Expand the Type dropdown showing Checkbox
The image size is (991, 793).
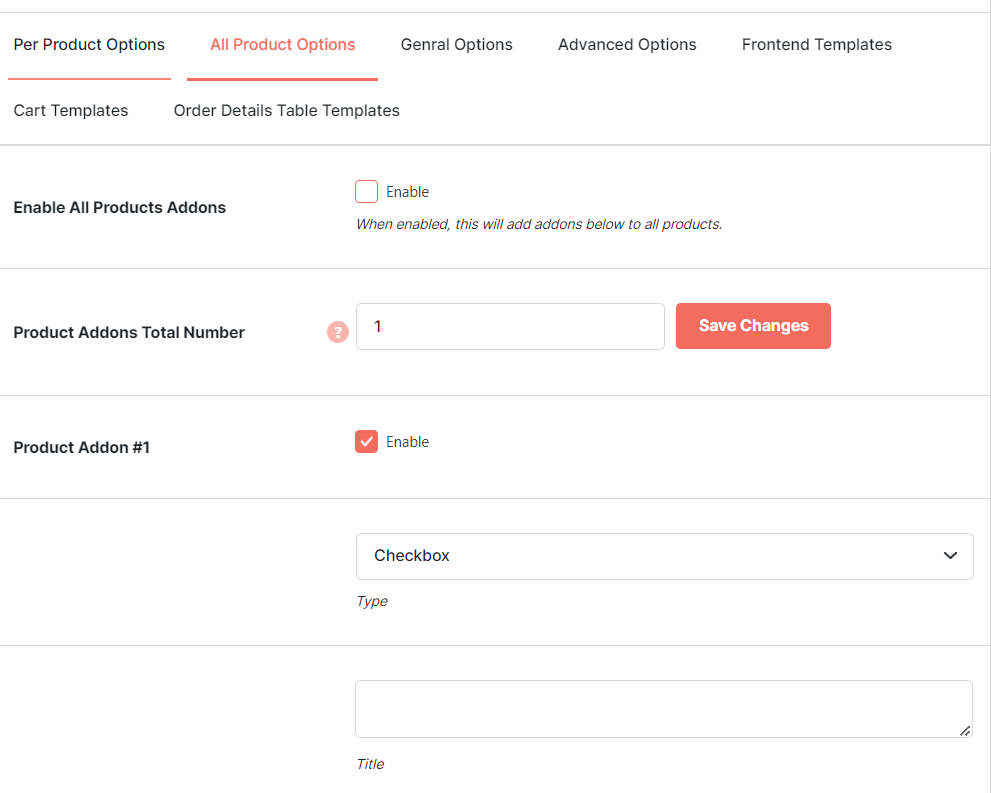point(664,556)
